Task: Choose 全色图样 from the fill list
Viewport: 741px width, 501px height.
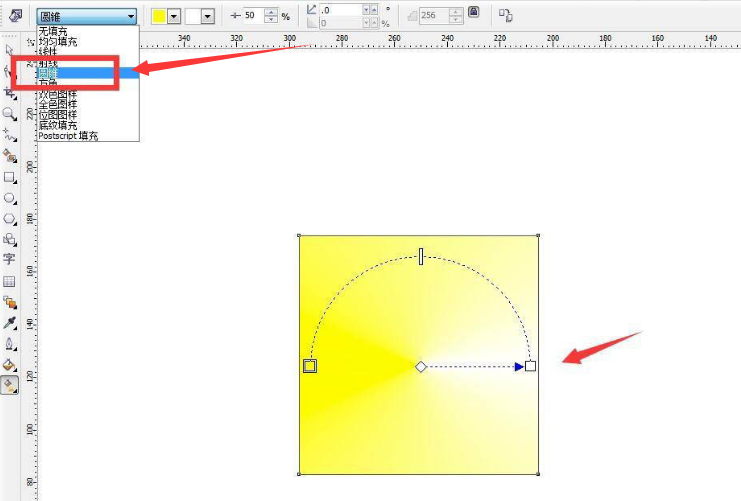Action: (x=58, y=104)
